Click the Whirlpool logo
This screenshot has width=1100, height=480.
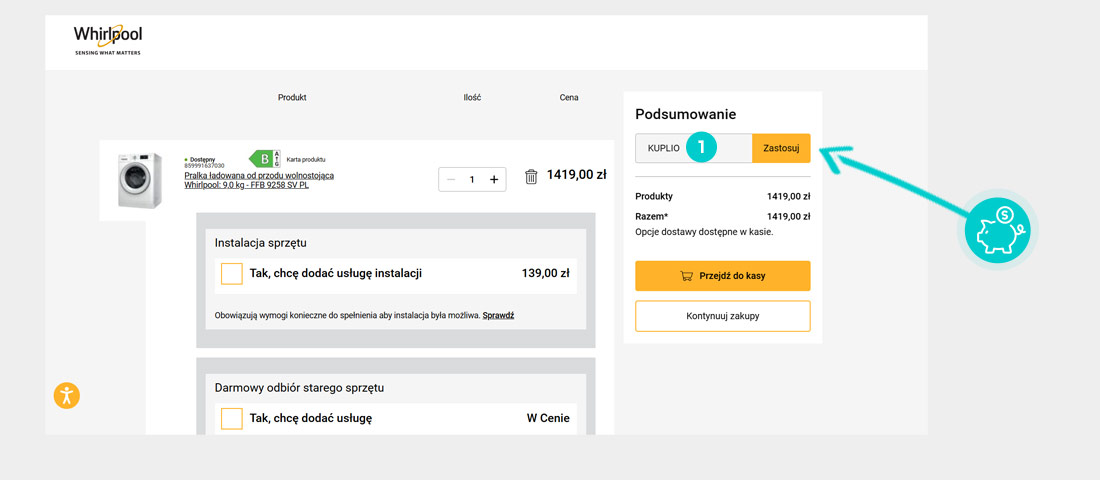[x=107, y=38]
